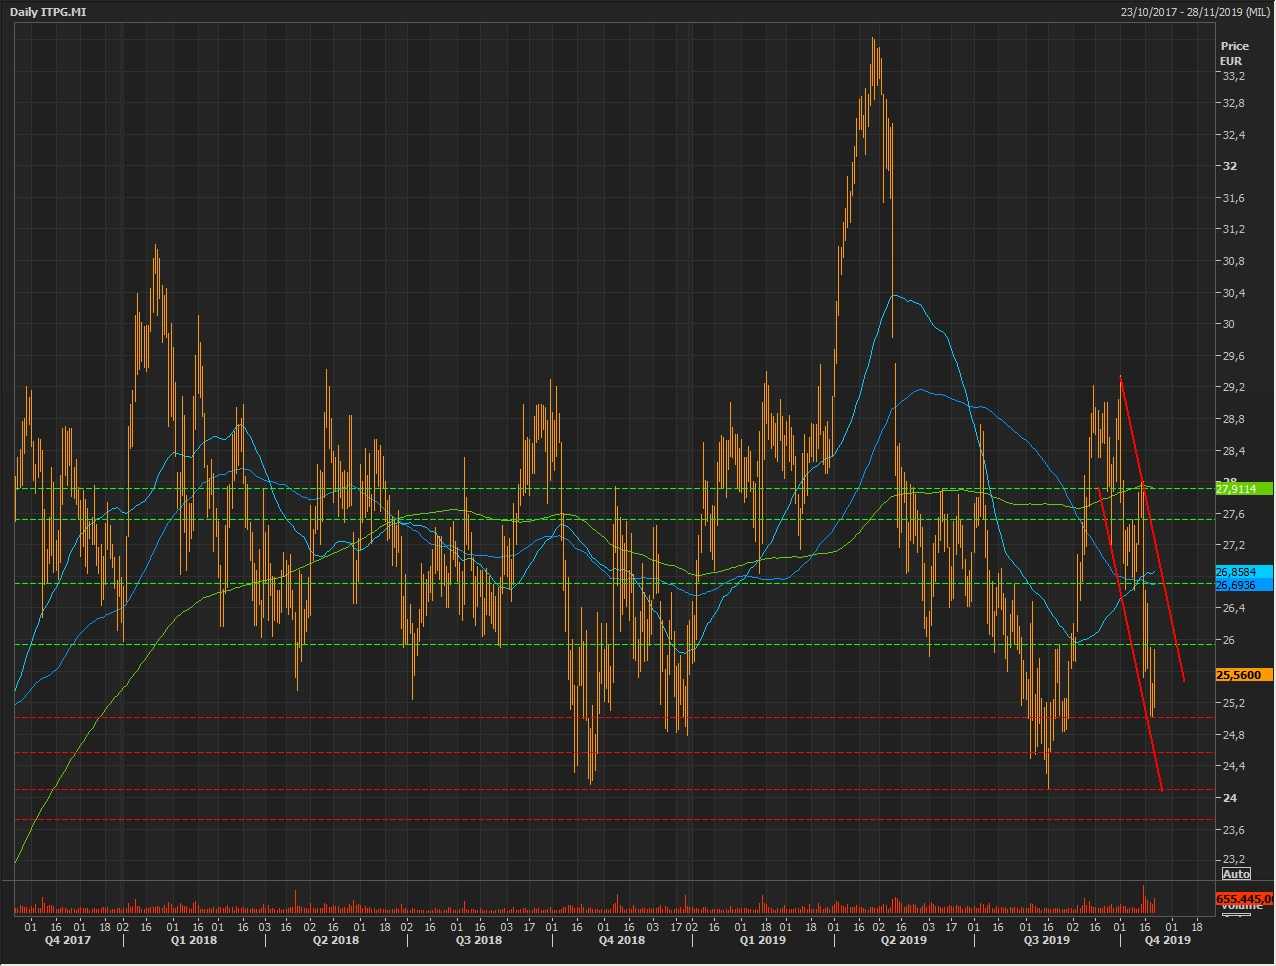Click the Price EUR axis header
This screenshot has height=966, width=1276.
coord(1234,53)
